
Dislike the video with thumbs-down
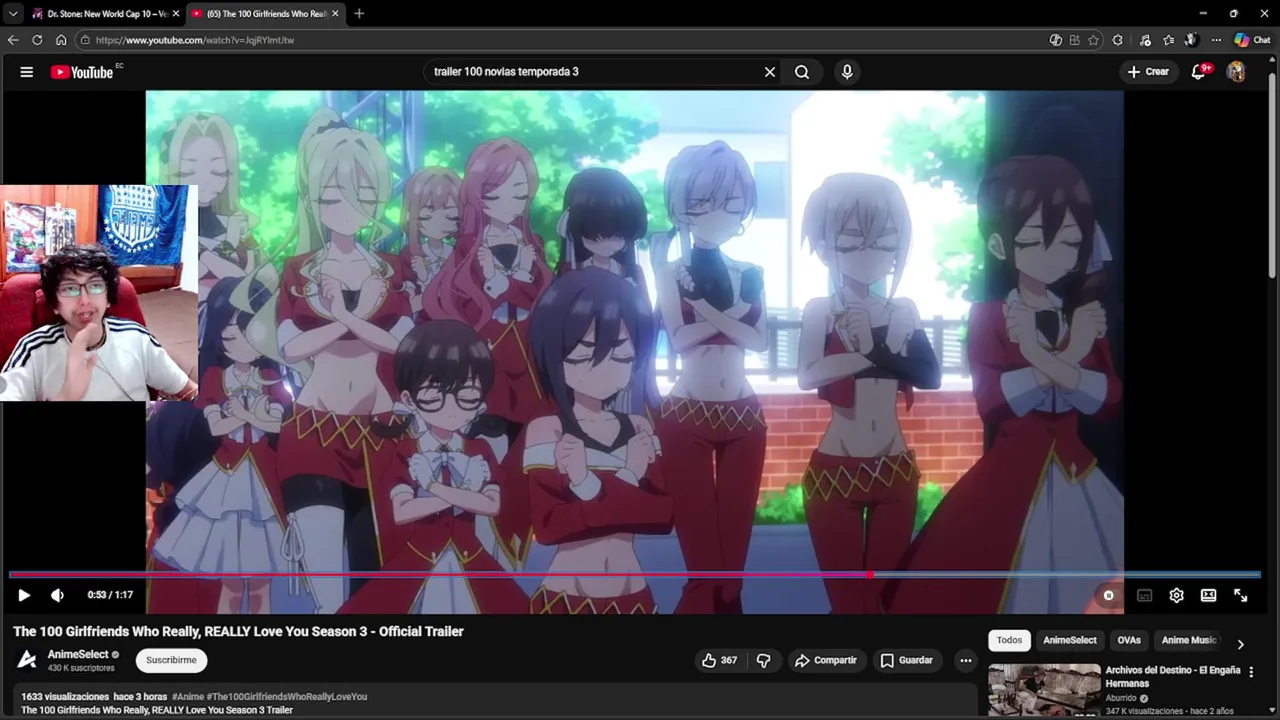click(x=764, y=660)
